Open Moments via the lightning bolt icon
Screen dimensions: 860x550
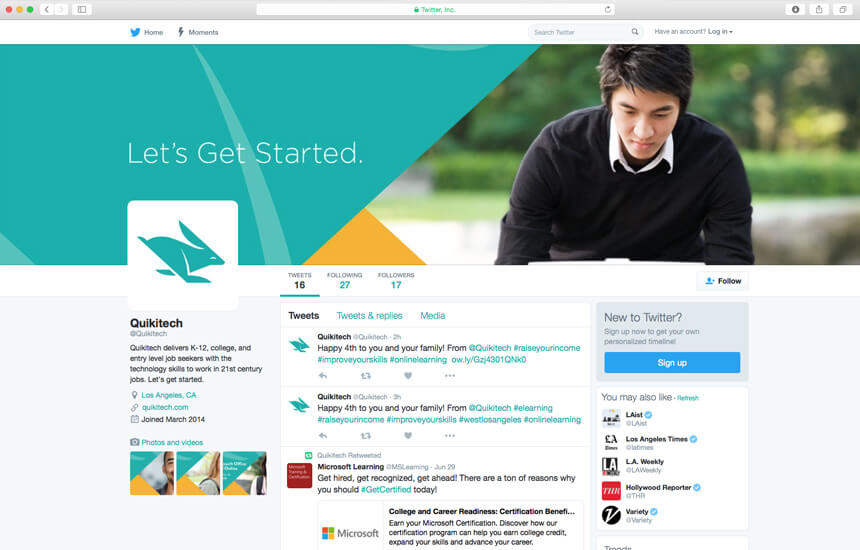[180, 32]
